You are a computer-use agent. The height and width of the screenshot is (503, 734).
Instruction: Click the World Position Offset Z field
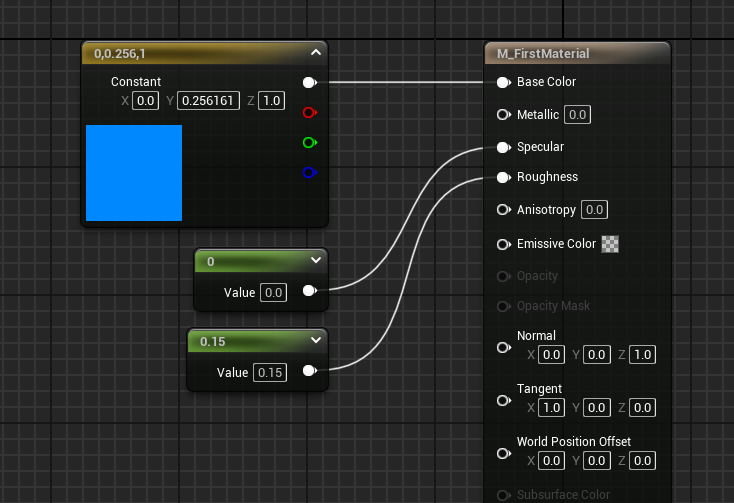click(642, 460)
